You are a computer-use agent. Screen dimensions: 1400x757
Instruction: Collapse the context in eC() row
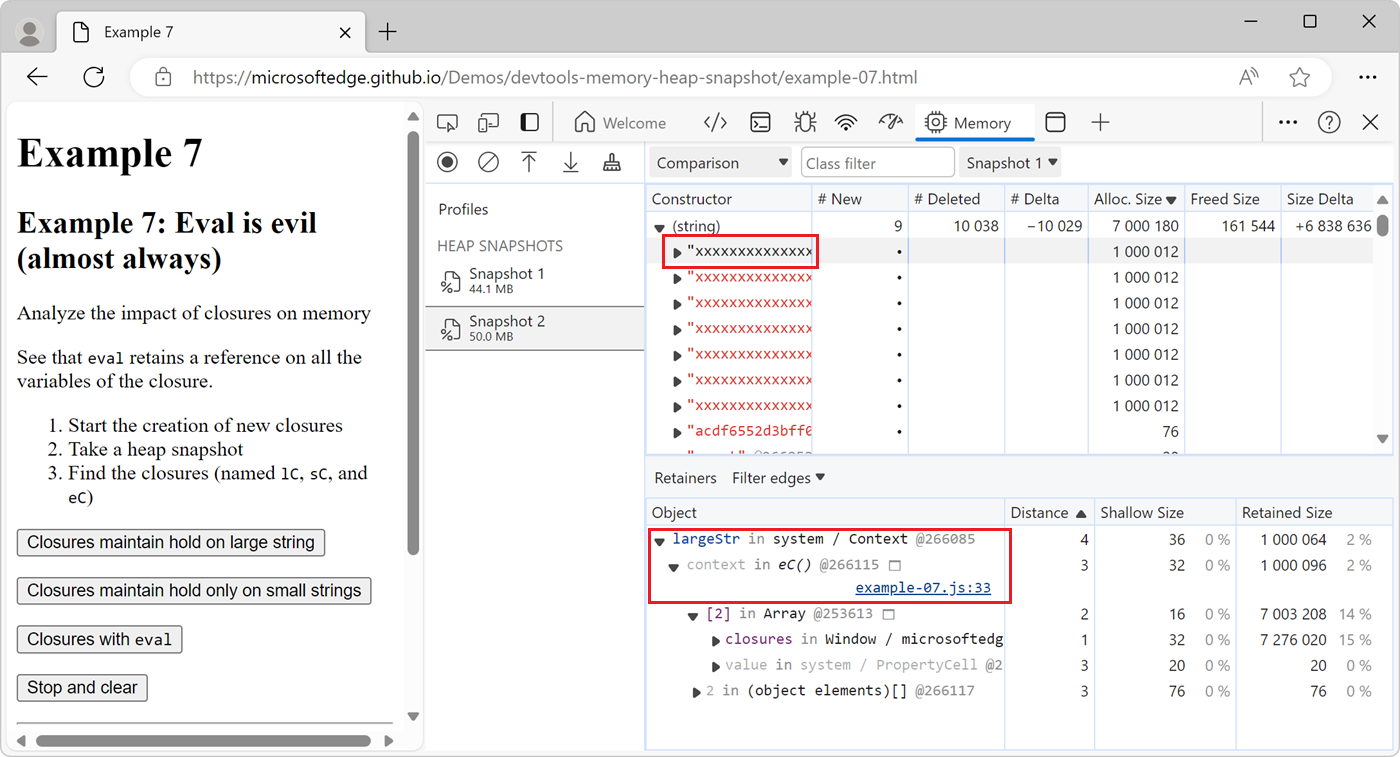(675, 566)
